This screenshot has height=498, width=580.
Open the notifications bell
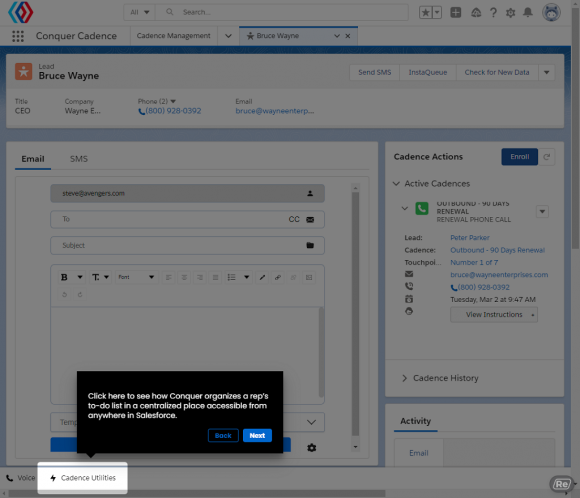coord(528,12)
